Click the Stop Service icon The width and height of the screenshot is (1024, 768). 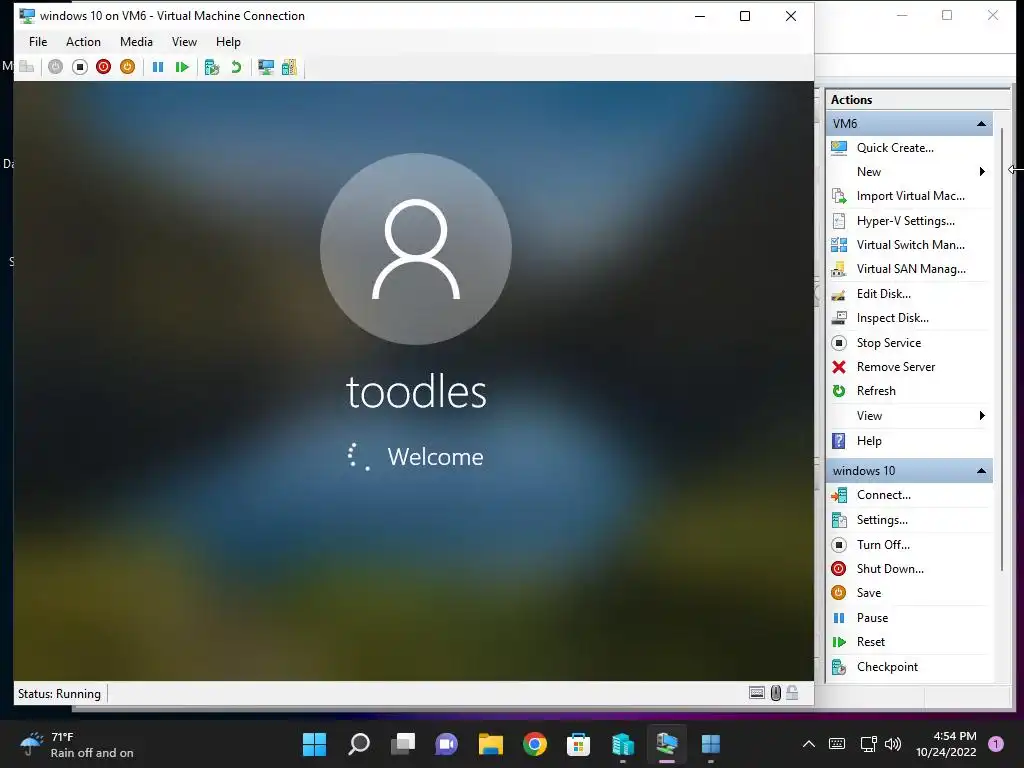839,343
